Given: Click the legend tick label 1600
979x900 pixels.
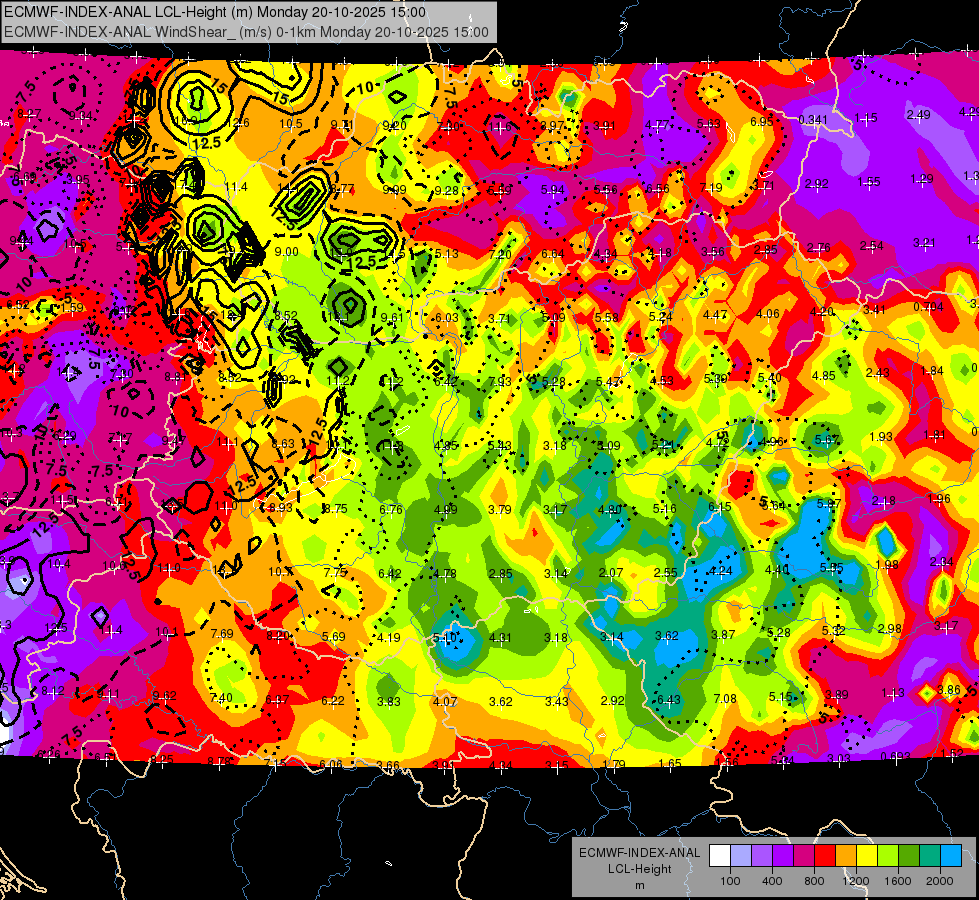Looking at the screenshot, I should 898,881.
